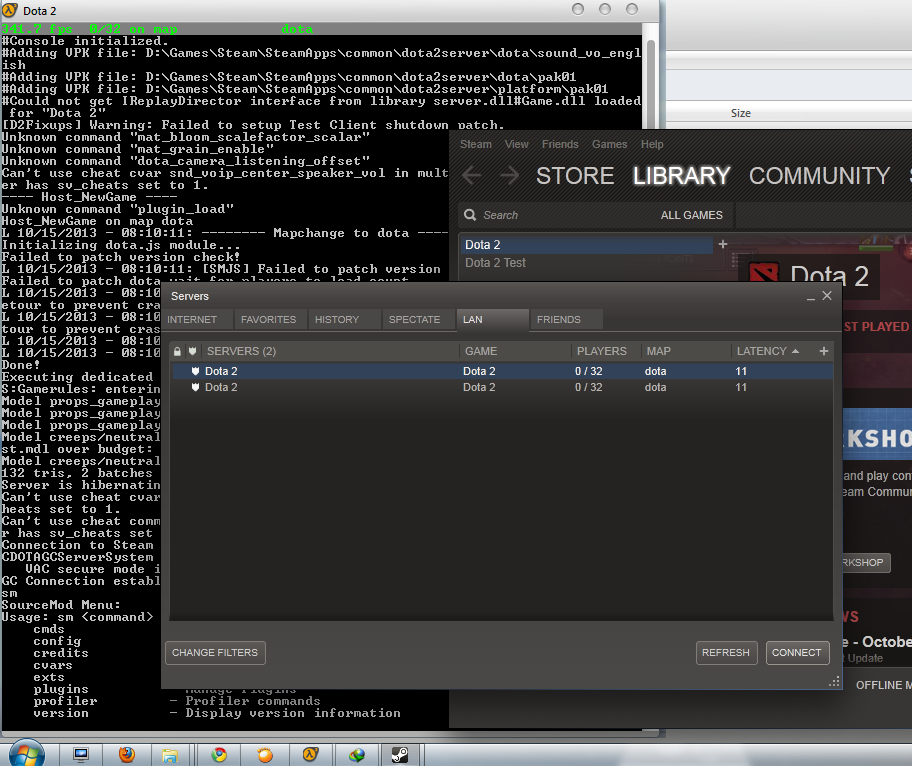Open the ALL GAMES filter dropdown

tap(694, 215)
